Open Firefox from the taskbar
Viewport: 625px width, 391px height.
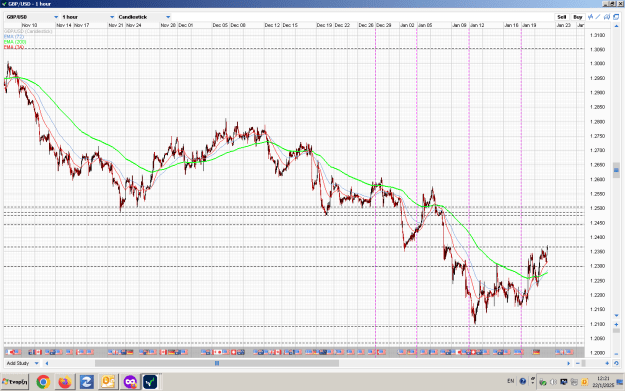(x=65, y=382)
